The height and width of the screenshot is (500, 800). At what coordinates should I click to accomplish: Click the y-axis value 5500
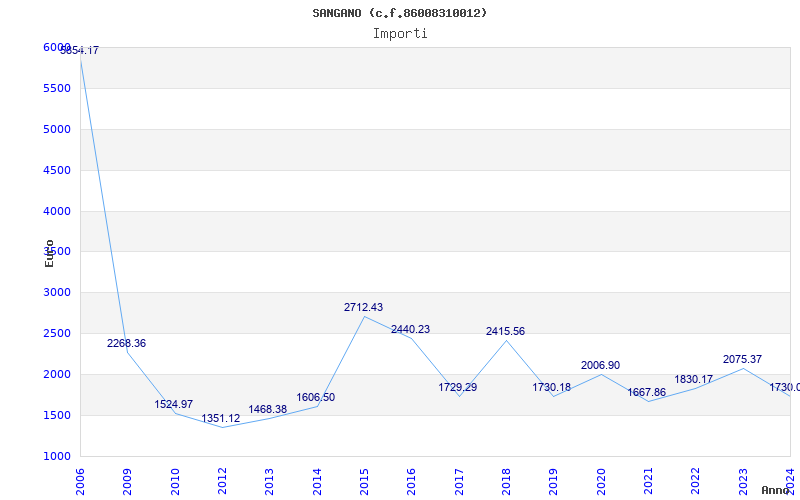pyautogui.click(x=57, y=88)
